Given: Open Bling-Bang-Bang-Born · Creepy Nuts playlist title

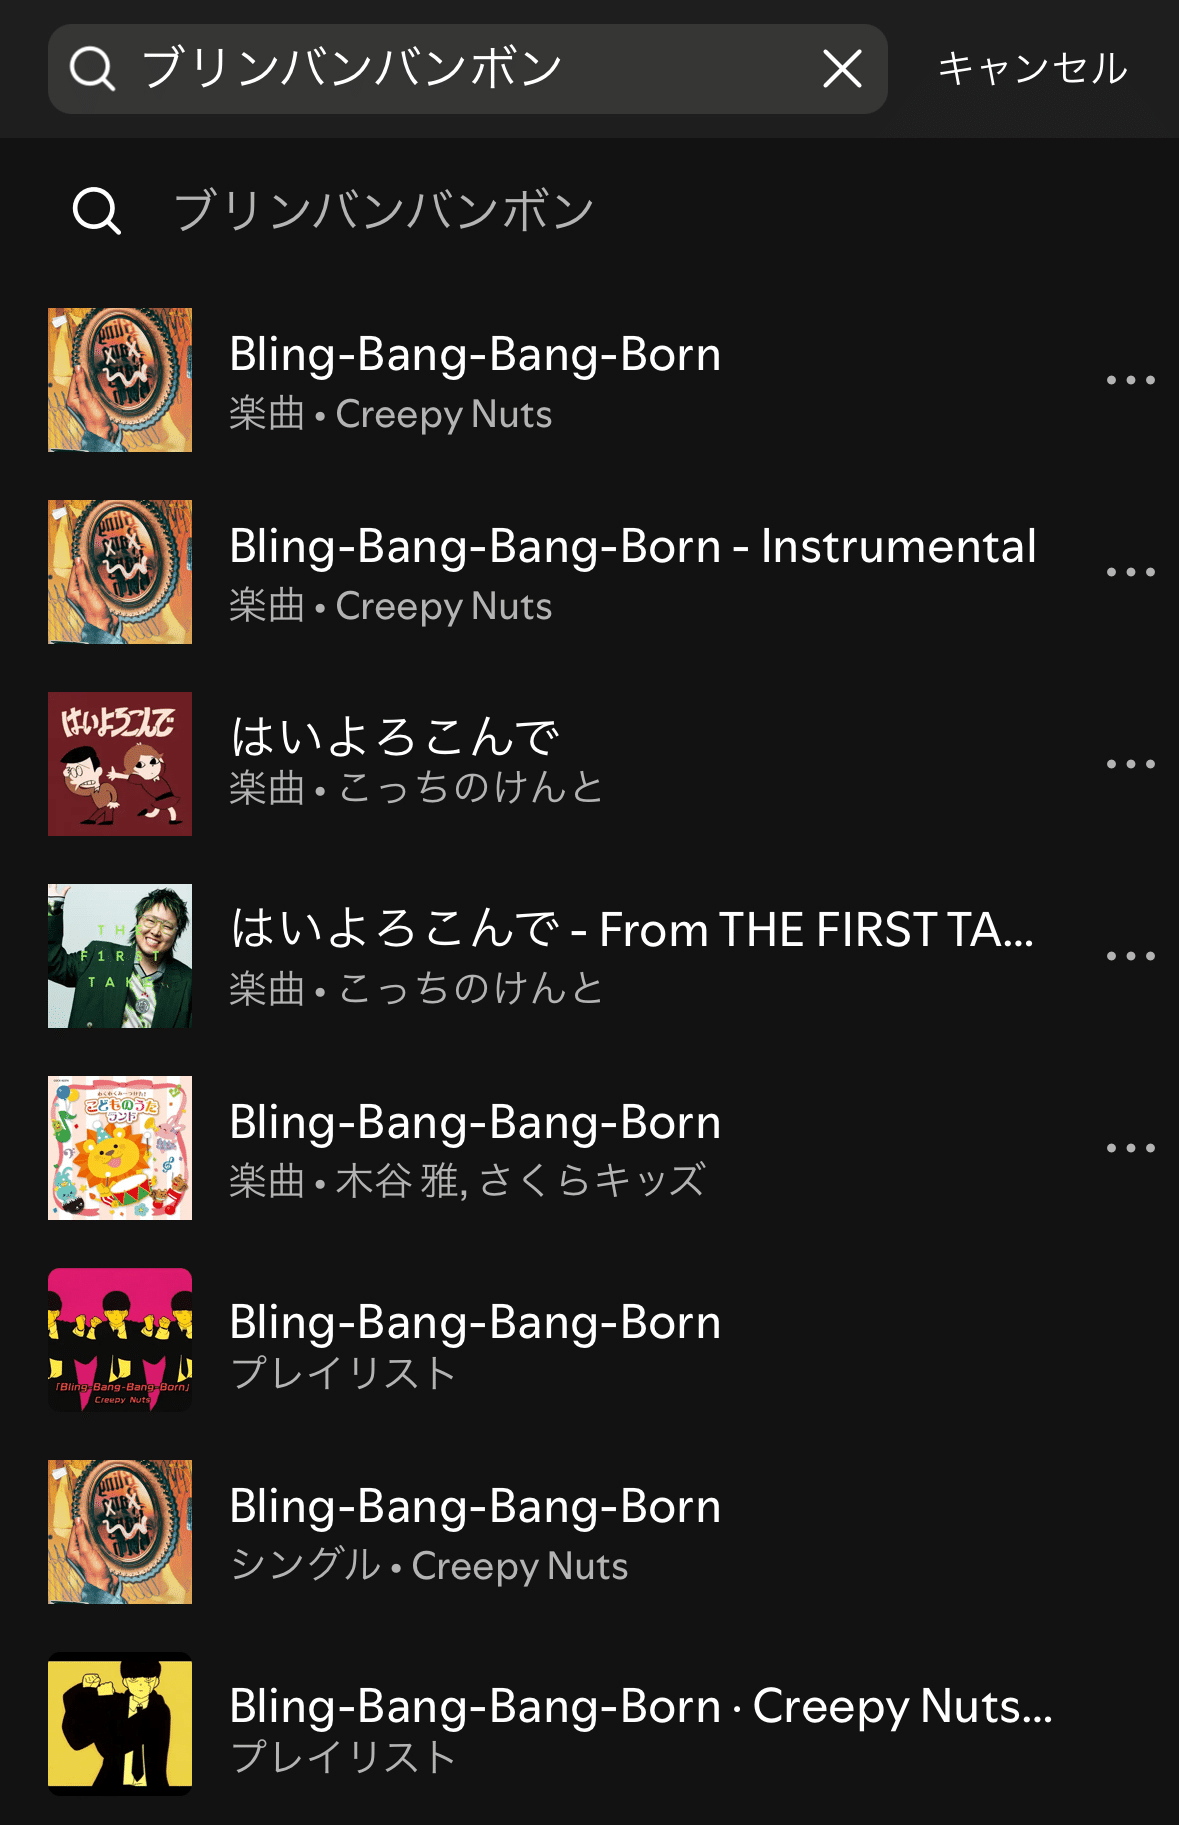Looking at the screenshot, I should click(640, 1707).
